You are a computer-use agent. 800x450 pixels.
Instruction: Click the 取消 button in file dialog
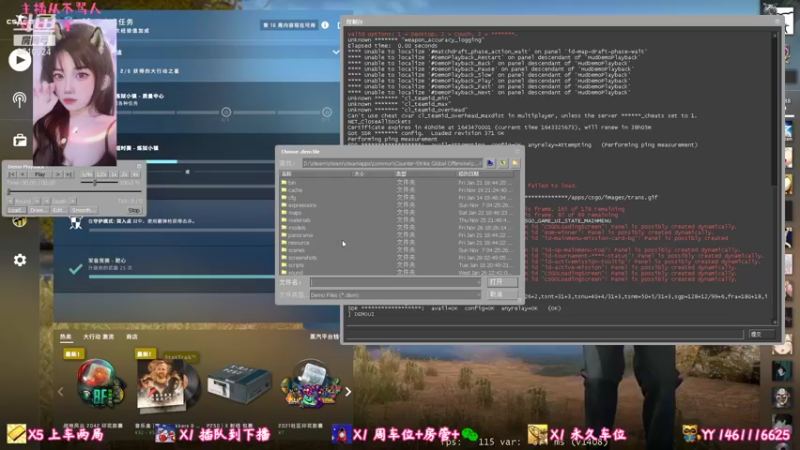coord(502,295)
